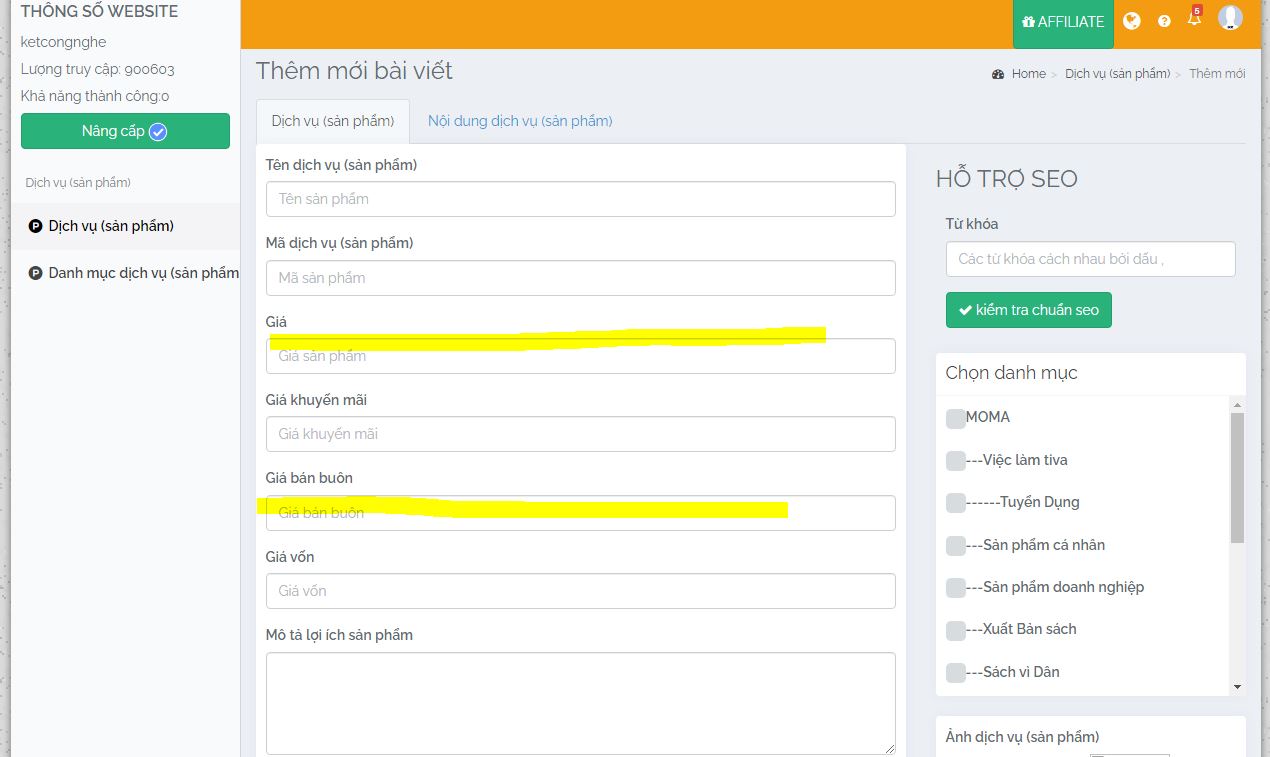Click the P icon beside Danh mục dịch vụ
Viewport: 1270px width, 757px height.
coord(36,273)
